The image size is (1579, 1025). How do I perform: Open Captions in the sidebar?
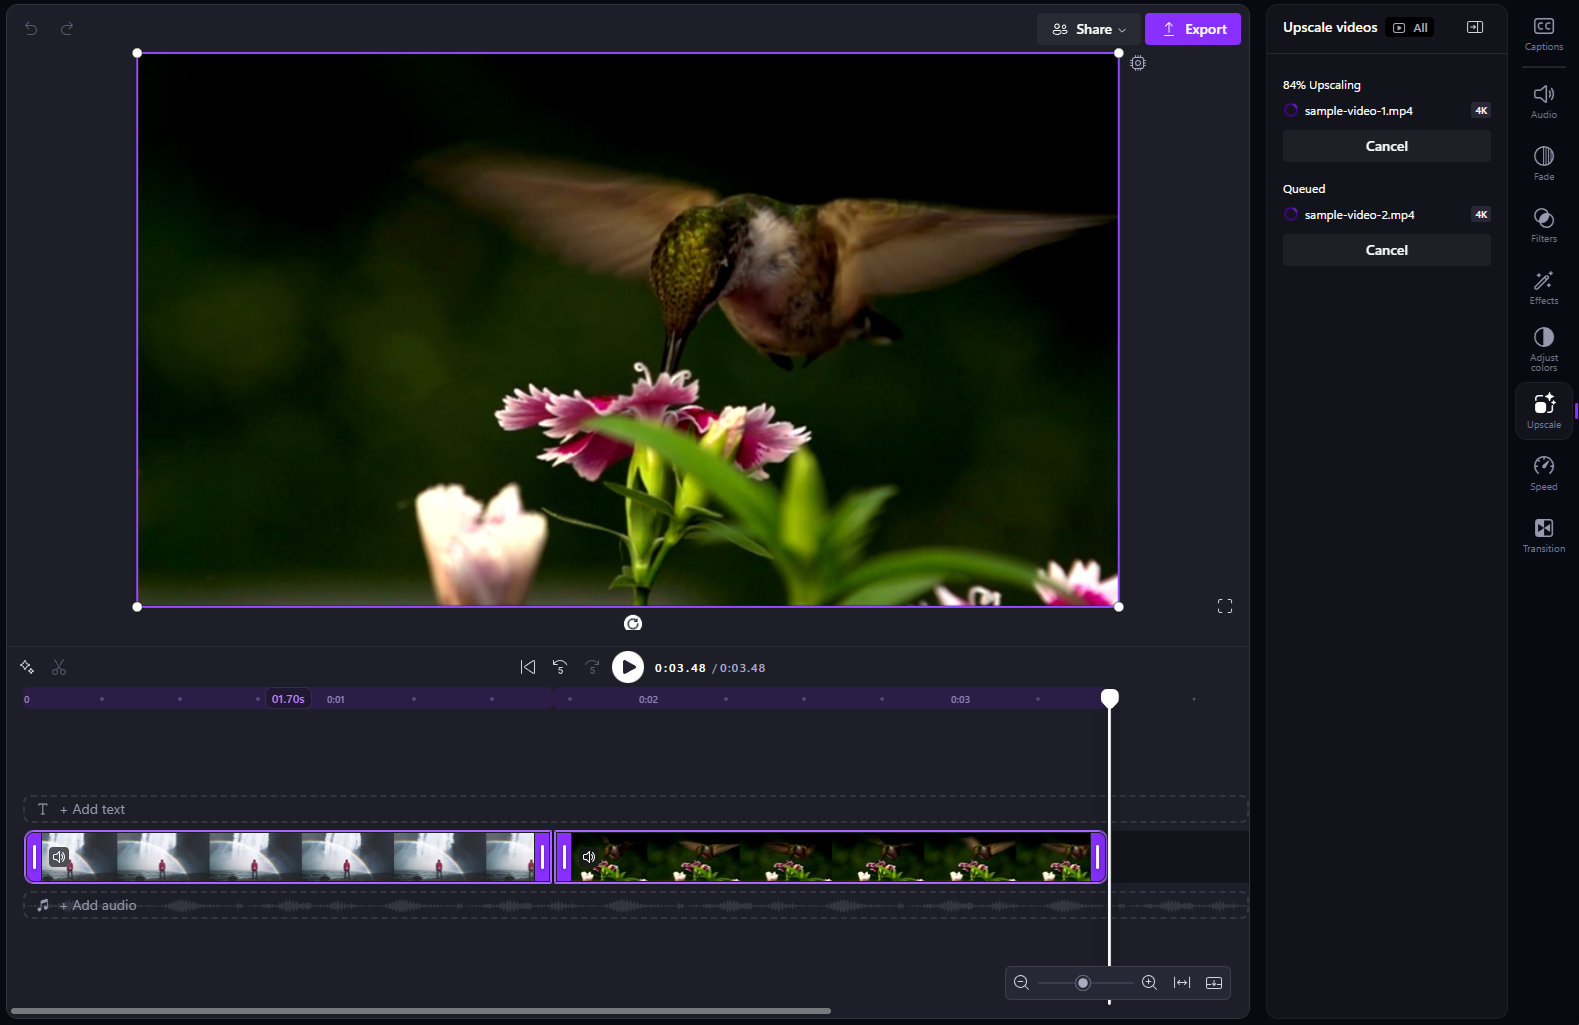(x=1544, y=35)
